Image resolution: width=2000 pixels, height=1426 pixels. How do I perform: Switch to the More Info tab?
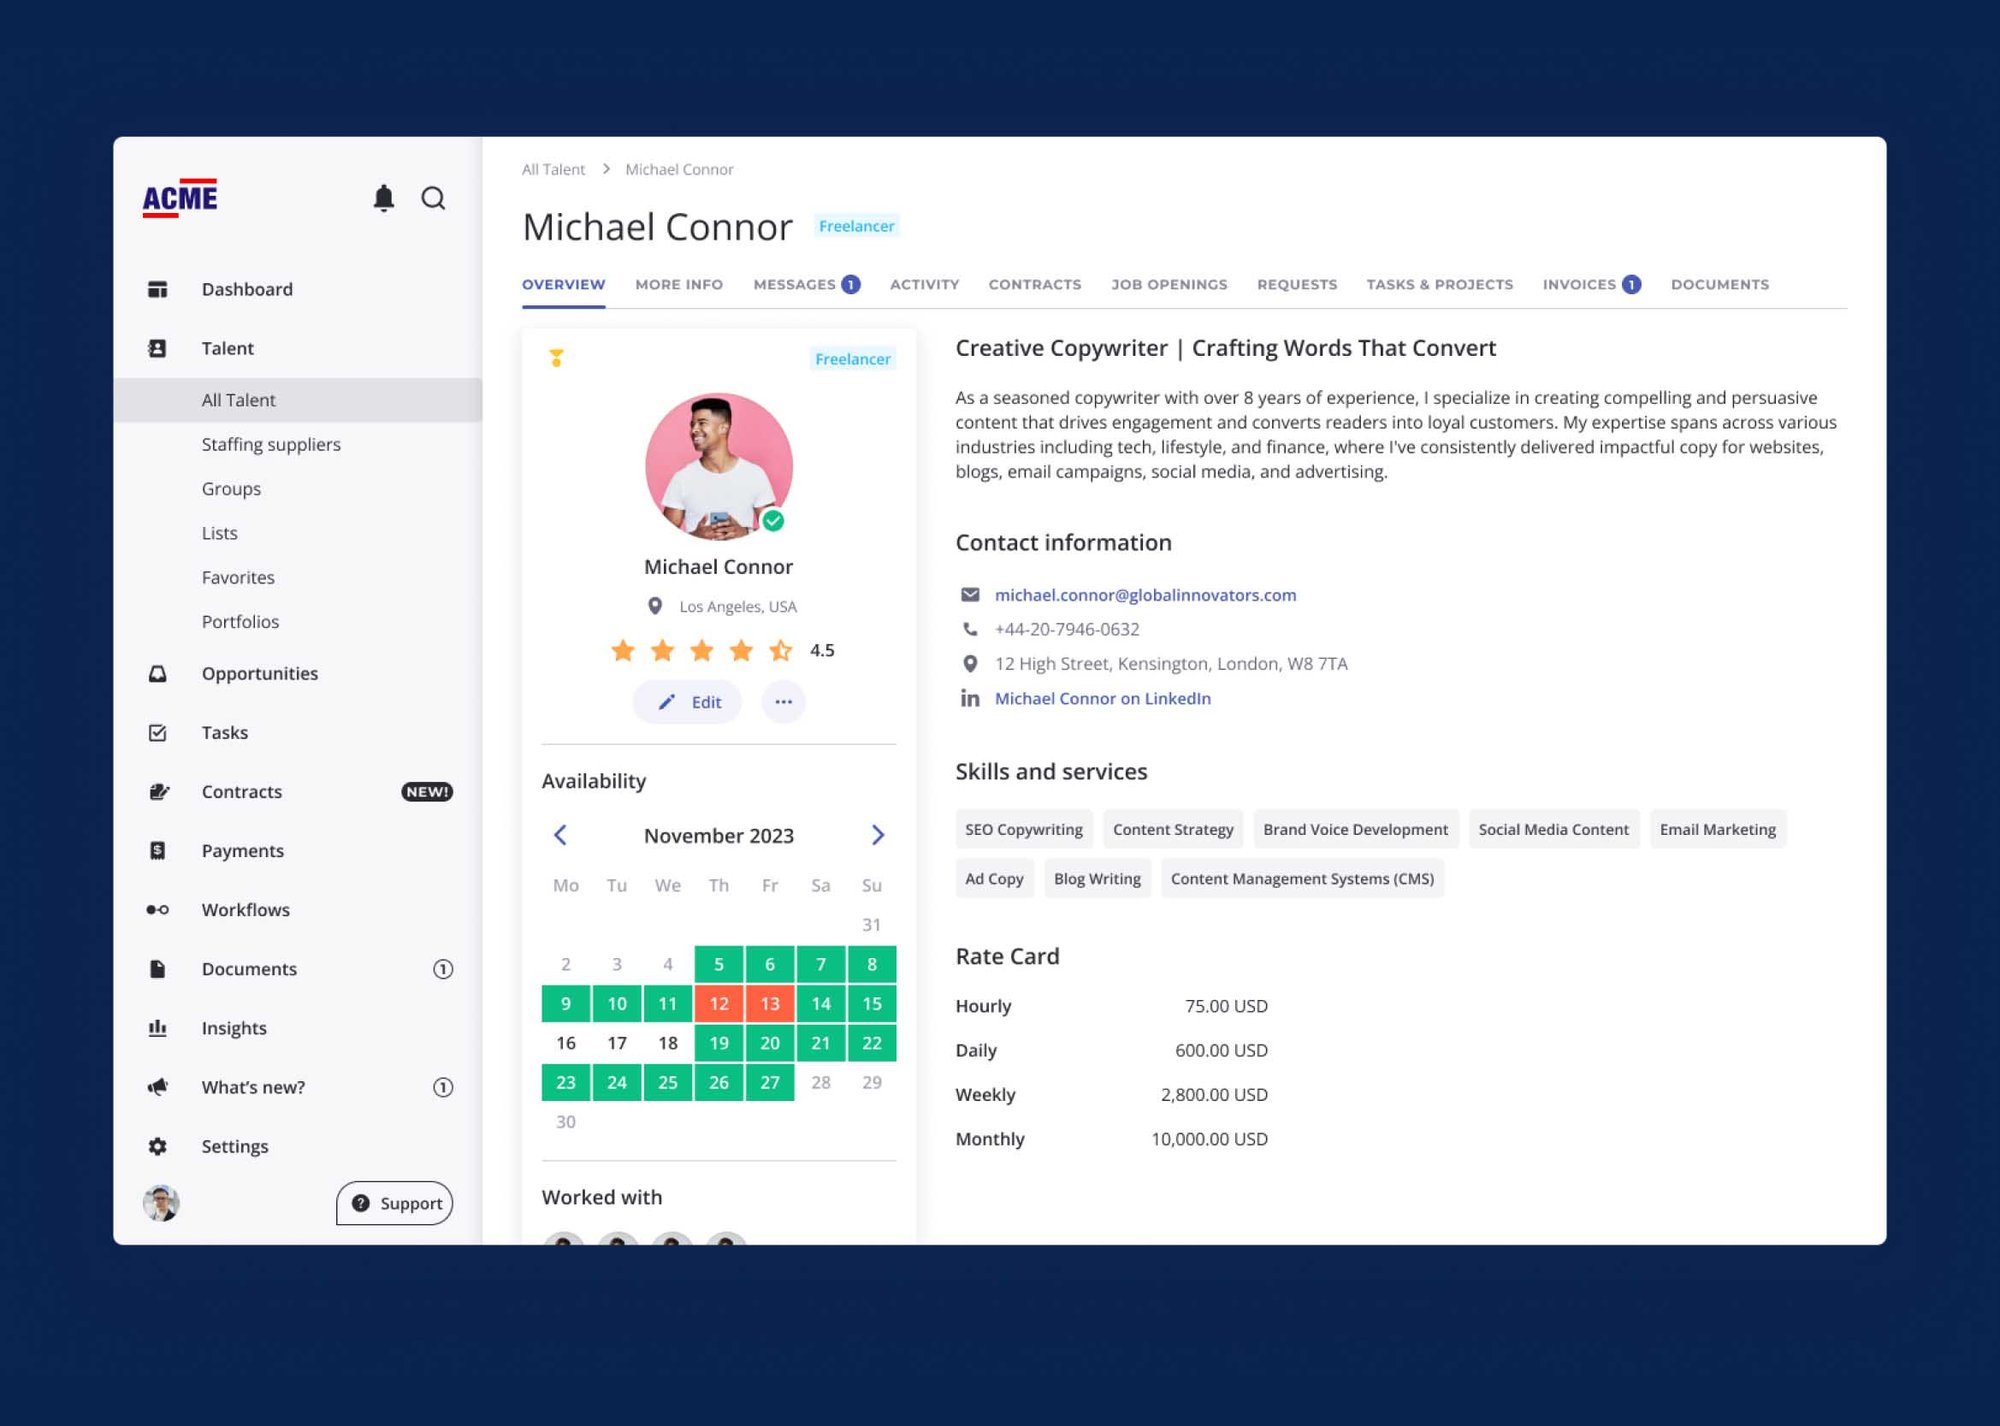coord(679,285)
